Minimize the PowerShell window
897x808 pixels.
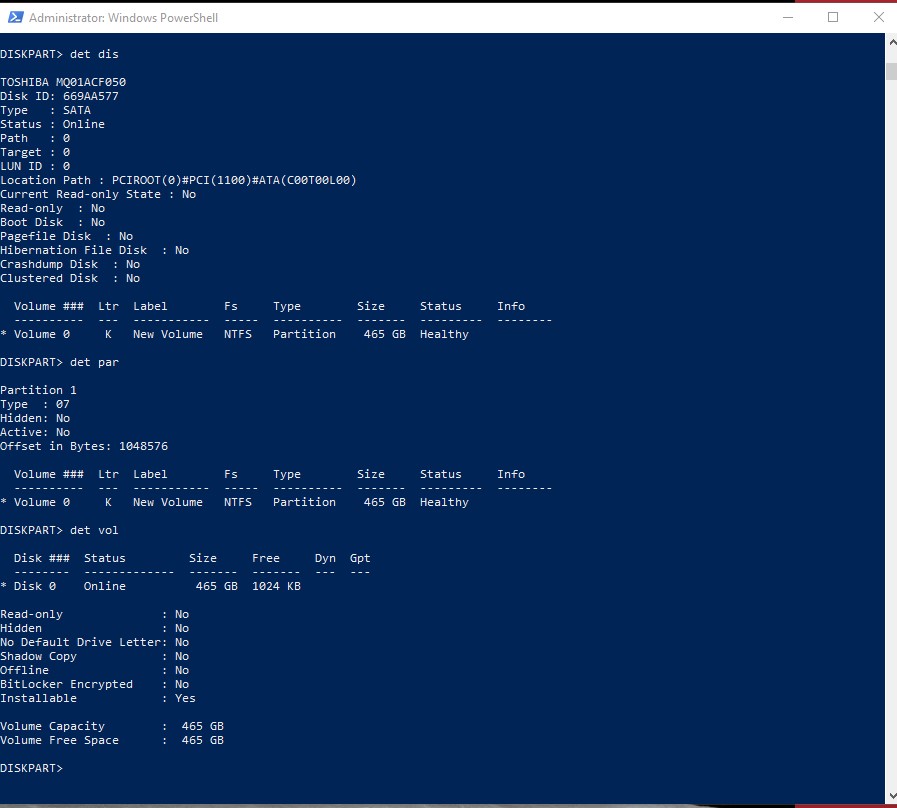[787, 17]
